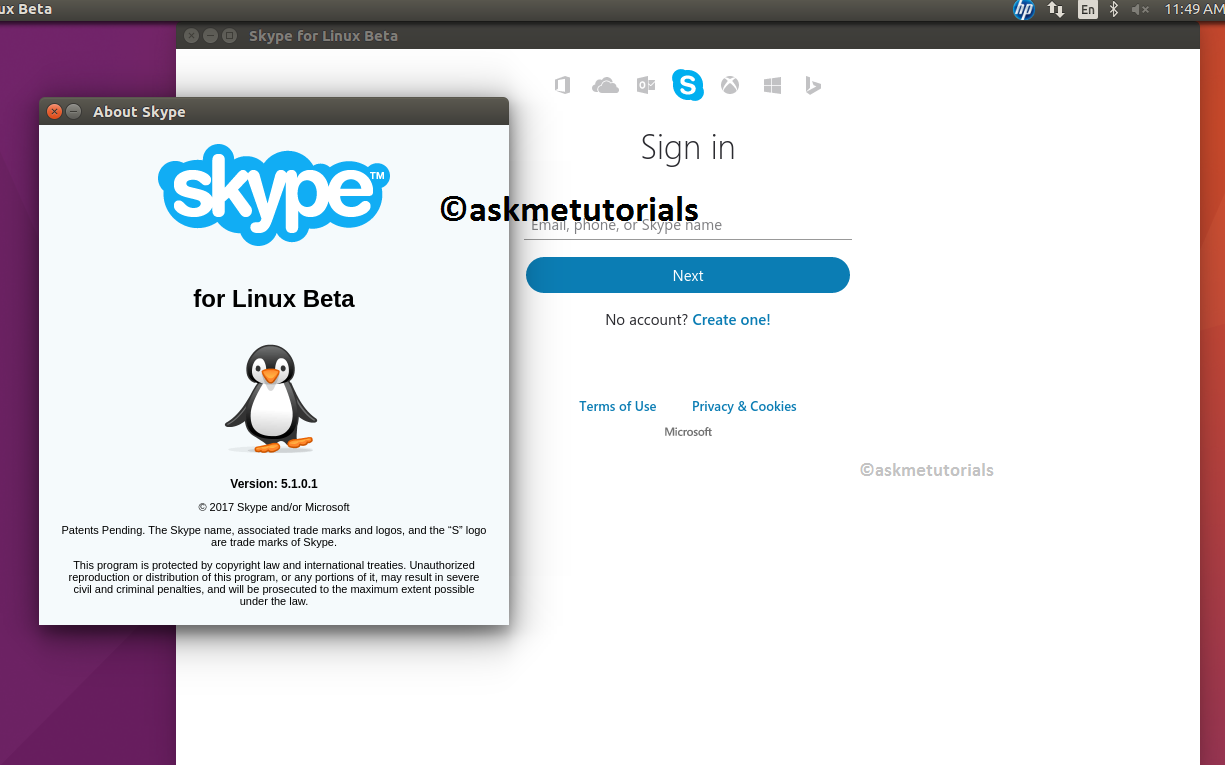Click the 'No account?' text

646,320
